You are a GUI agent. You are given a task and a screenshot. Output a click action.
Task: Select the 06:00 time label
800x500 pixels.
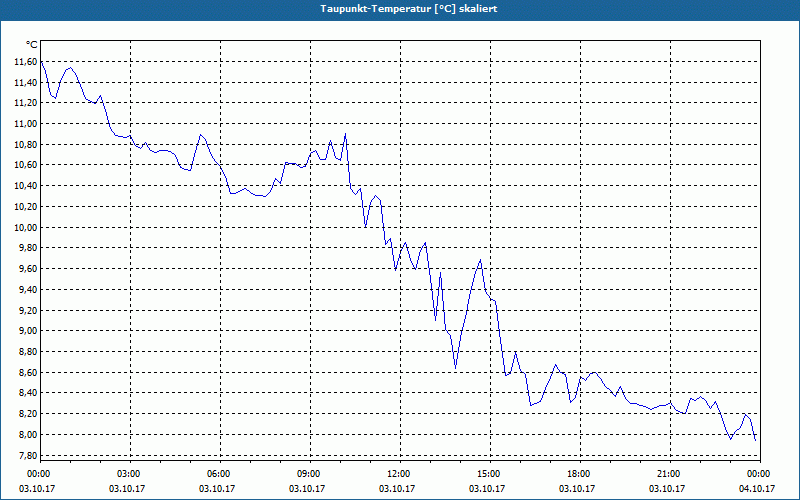tap(220, 474)
